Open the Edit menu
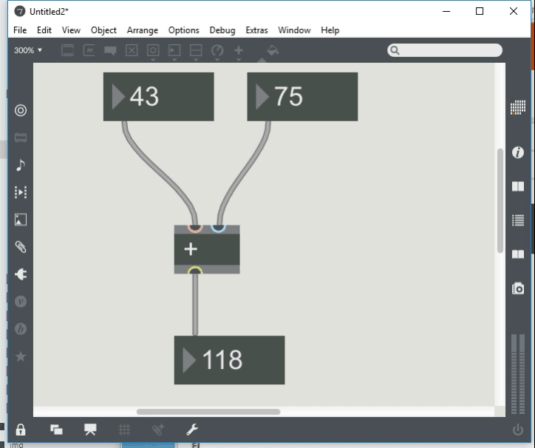This screenshot has height=448, width=535. pyautogui.click(x=44, y=30)
